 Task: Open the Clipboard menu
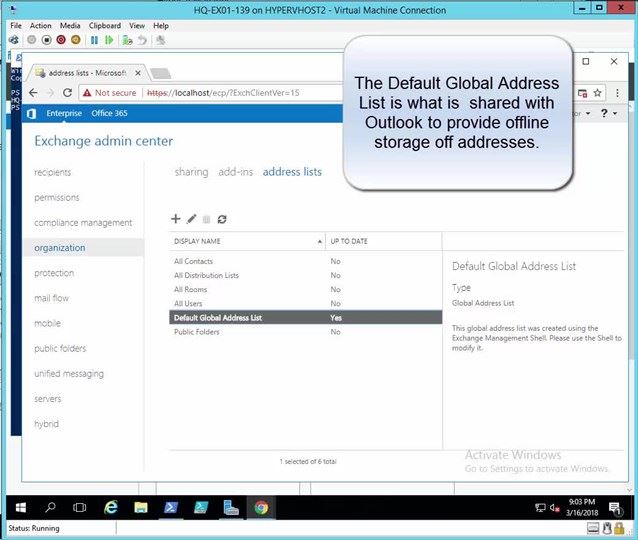(104, 25)
